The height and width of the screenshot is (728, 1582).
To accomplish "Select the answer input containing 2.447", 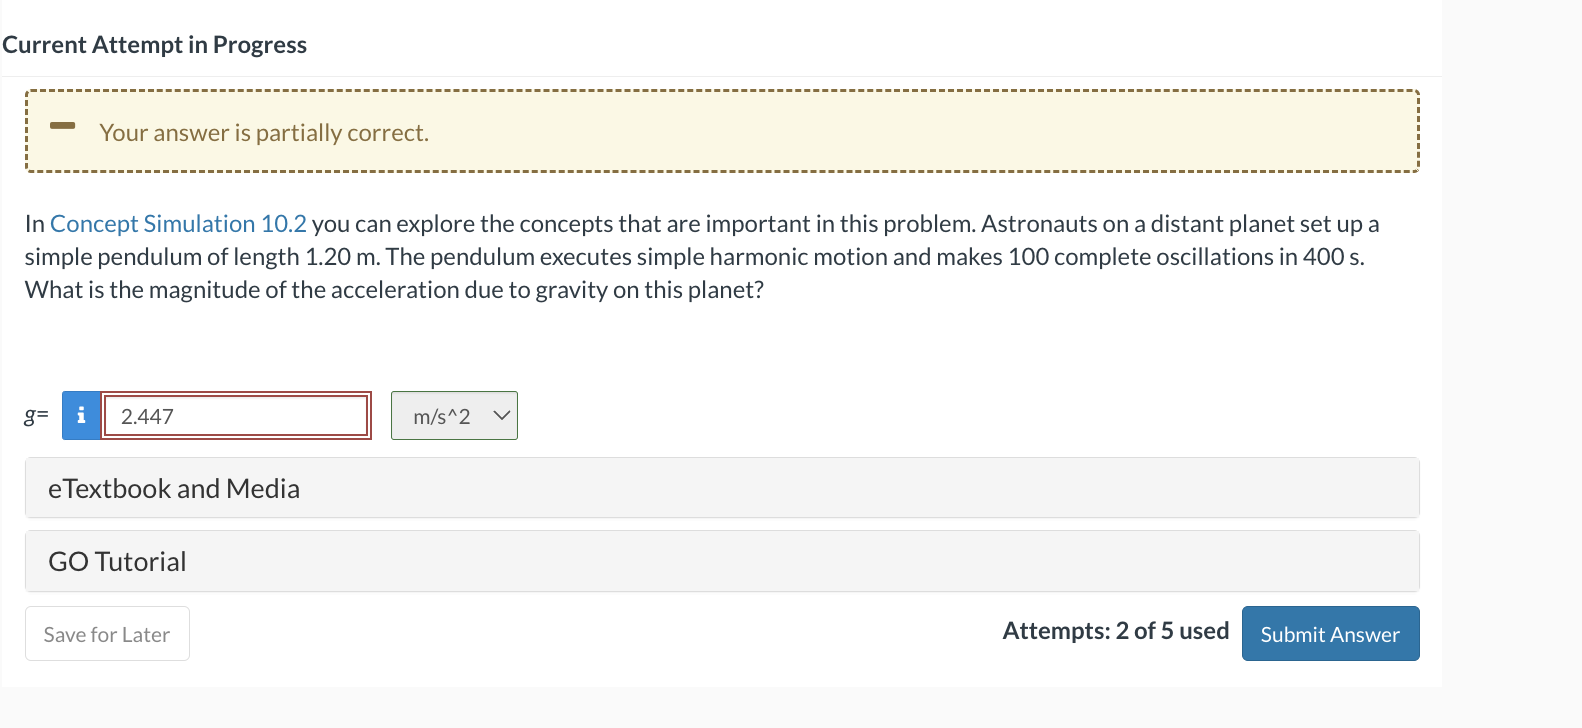I will 236,415.
